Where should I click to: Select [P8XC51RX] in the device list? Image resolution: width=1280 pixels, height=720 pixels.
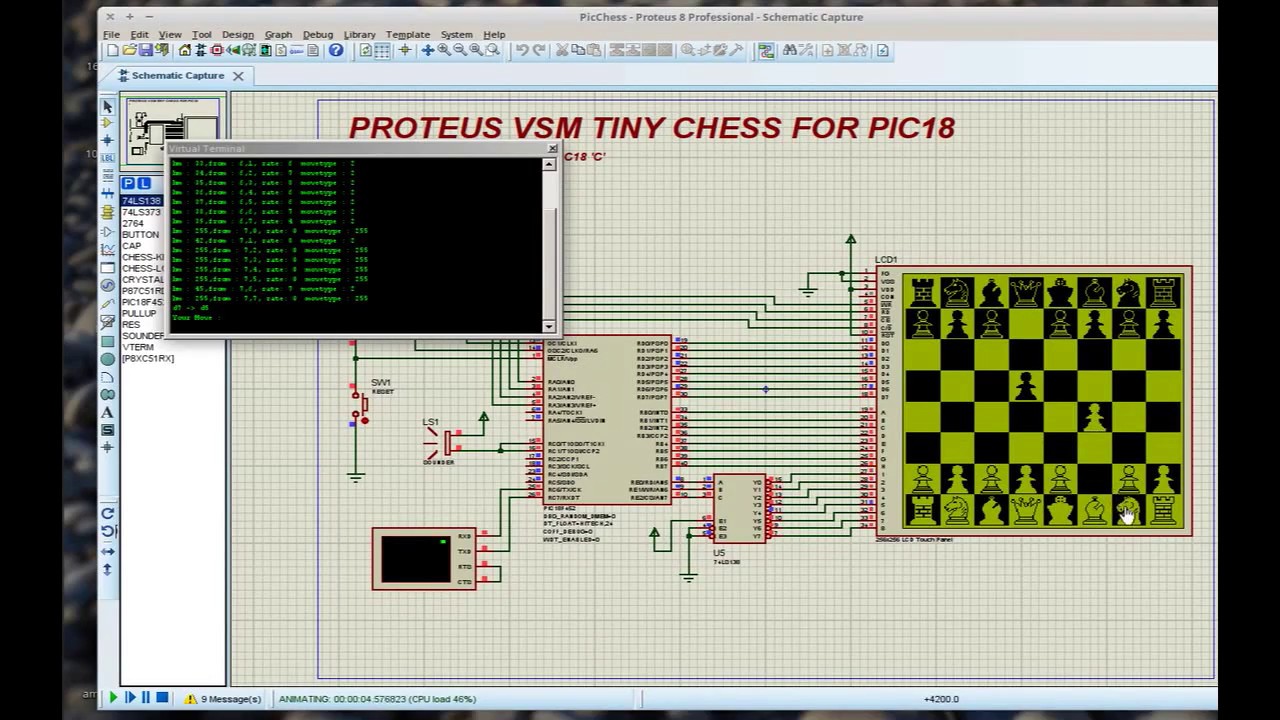pos(147,358)
